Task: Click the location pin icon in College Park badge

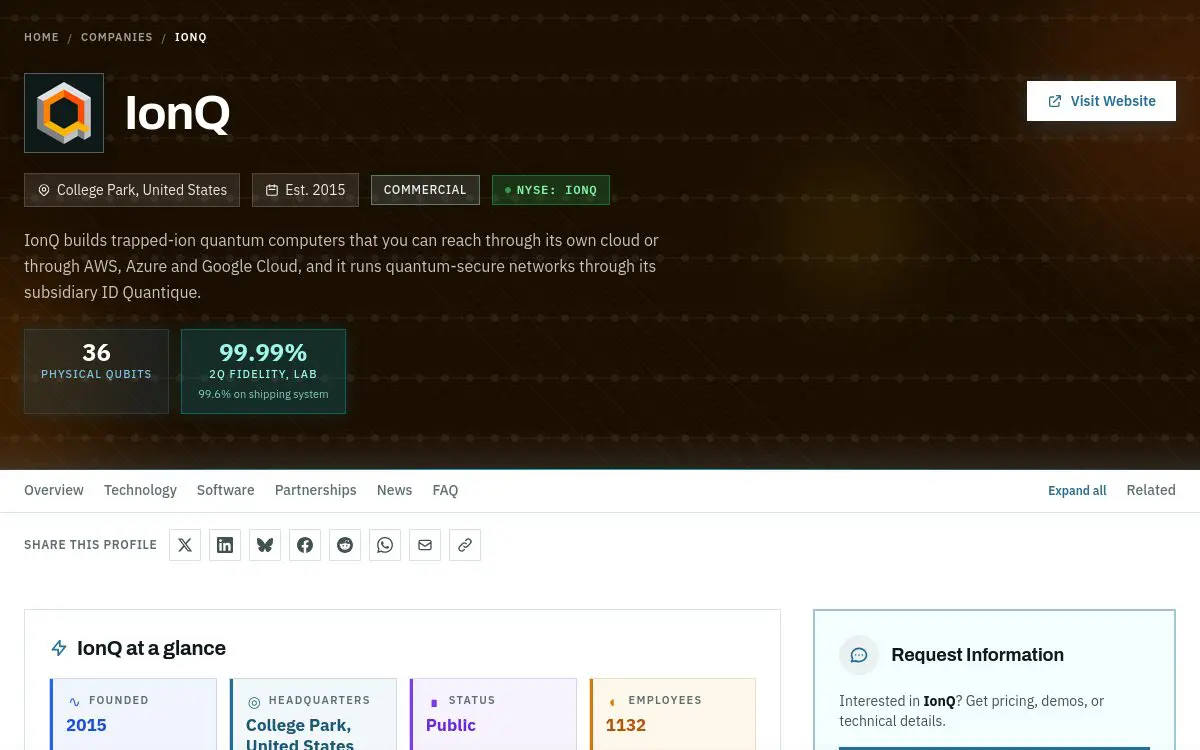Action: coord(44,190)
